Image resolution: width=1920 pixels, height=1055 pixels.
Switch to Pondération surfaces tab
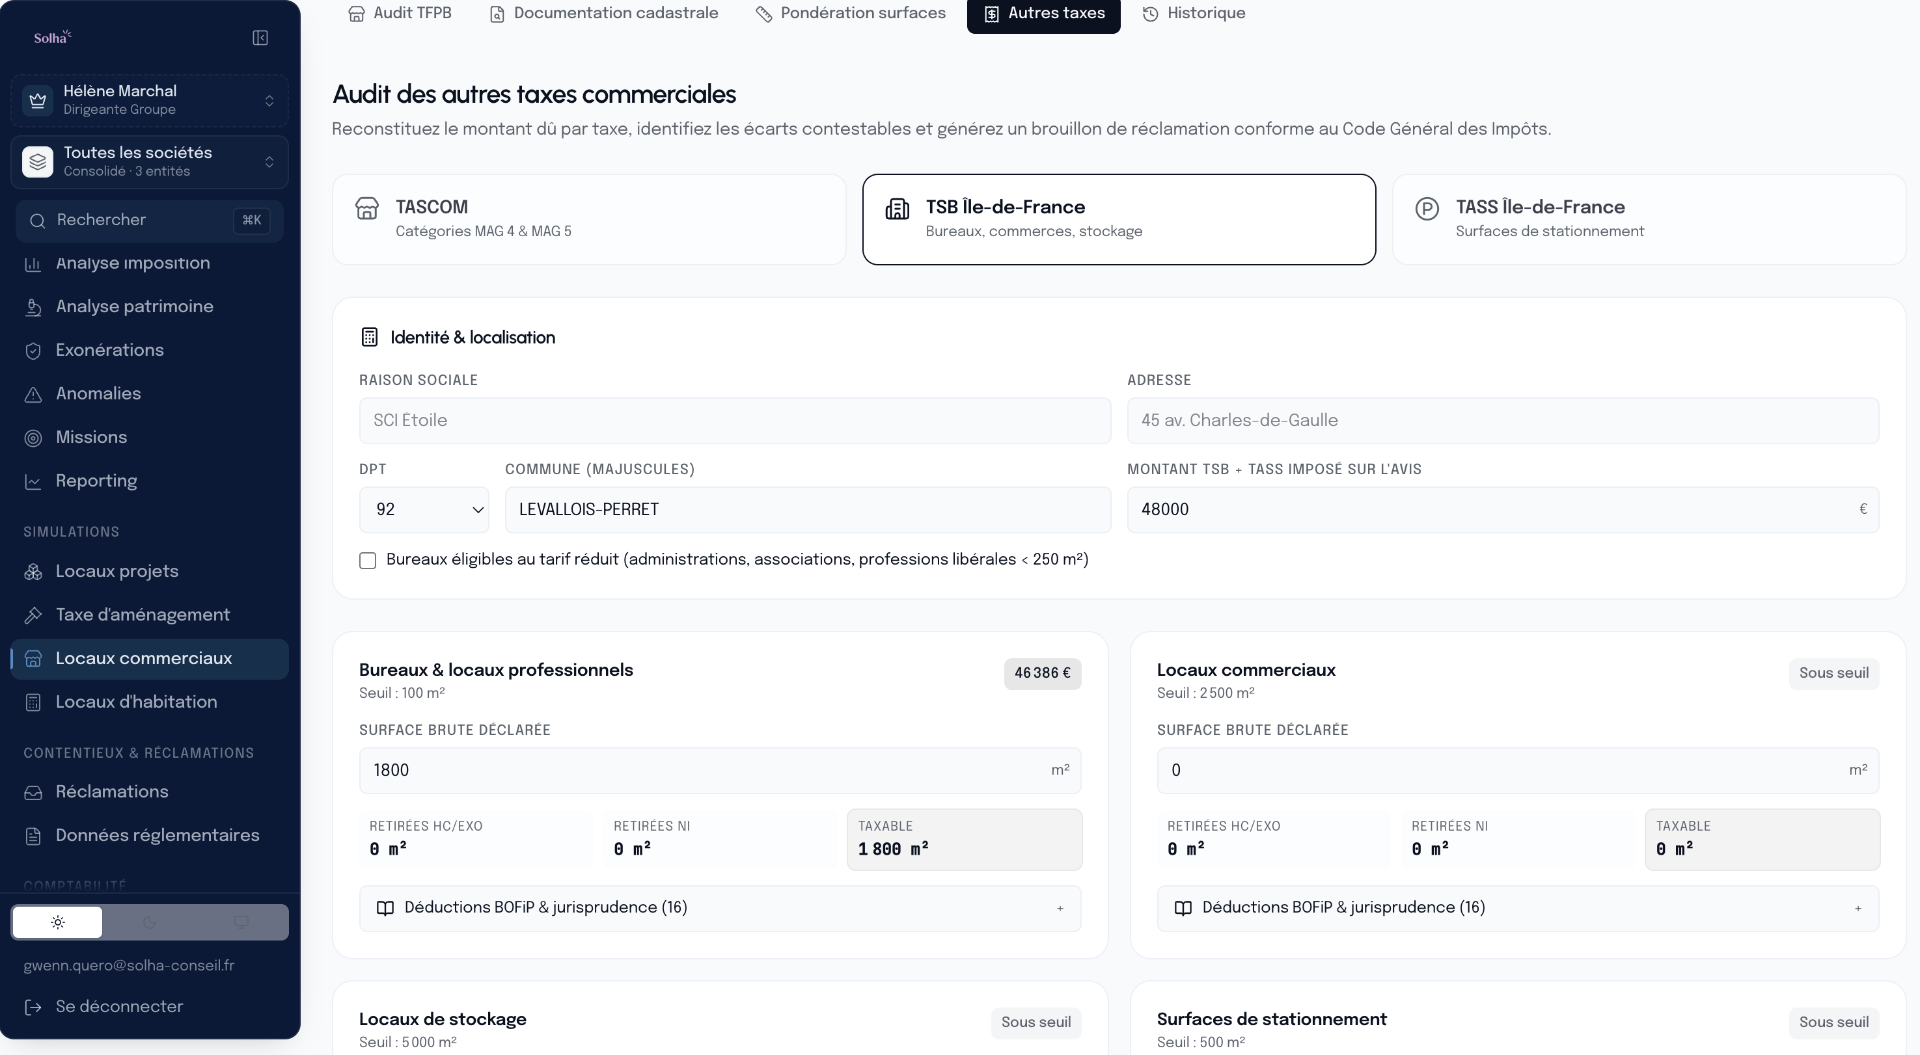click(x=851, y=13)
